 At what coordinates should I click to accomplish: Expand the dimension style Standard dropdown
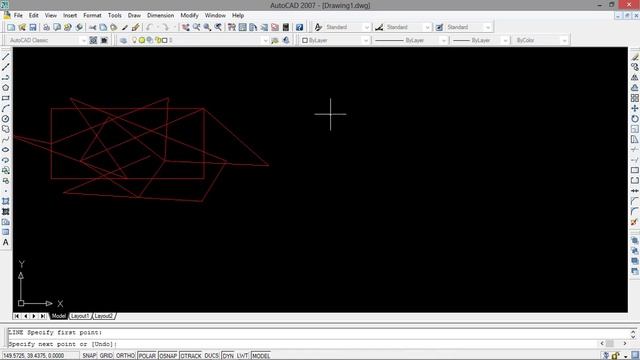[427, 27]
